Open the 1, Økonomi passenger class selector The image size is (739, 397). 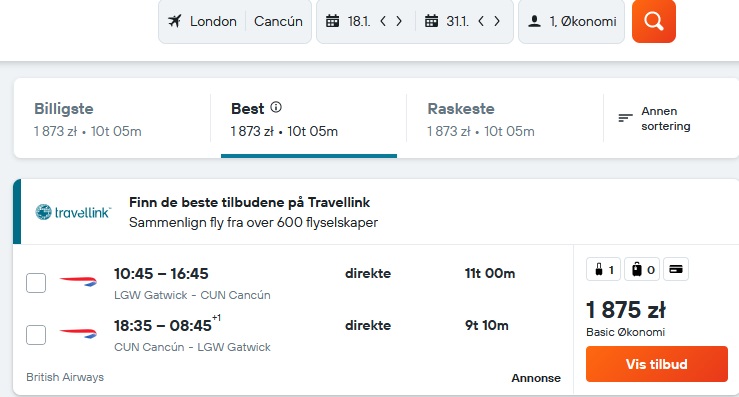572,21
